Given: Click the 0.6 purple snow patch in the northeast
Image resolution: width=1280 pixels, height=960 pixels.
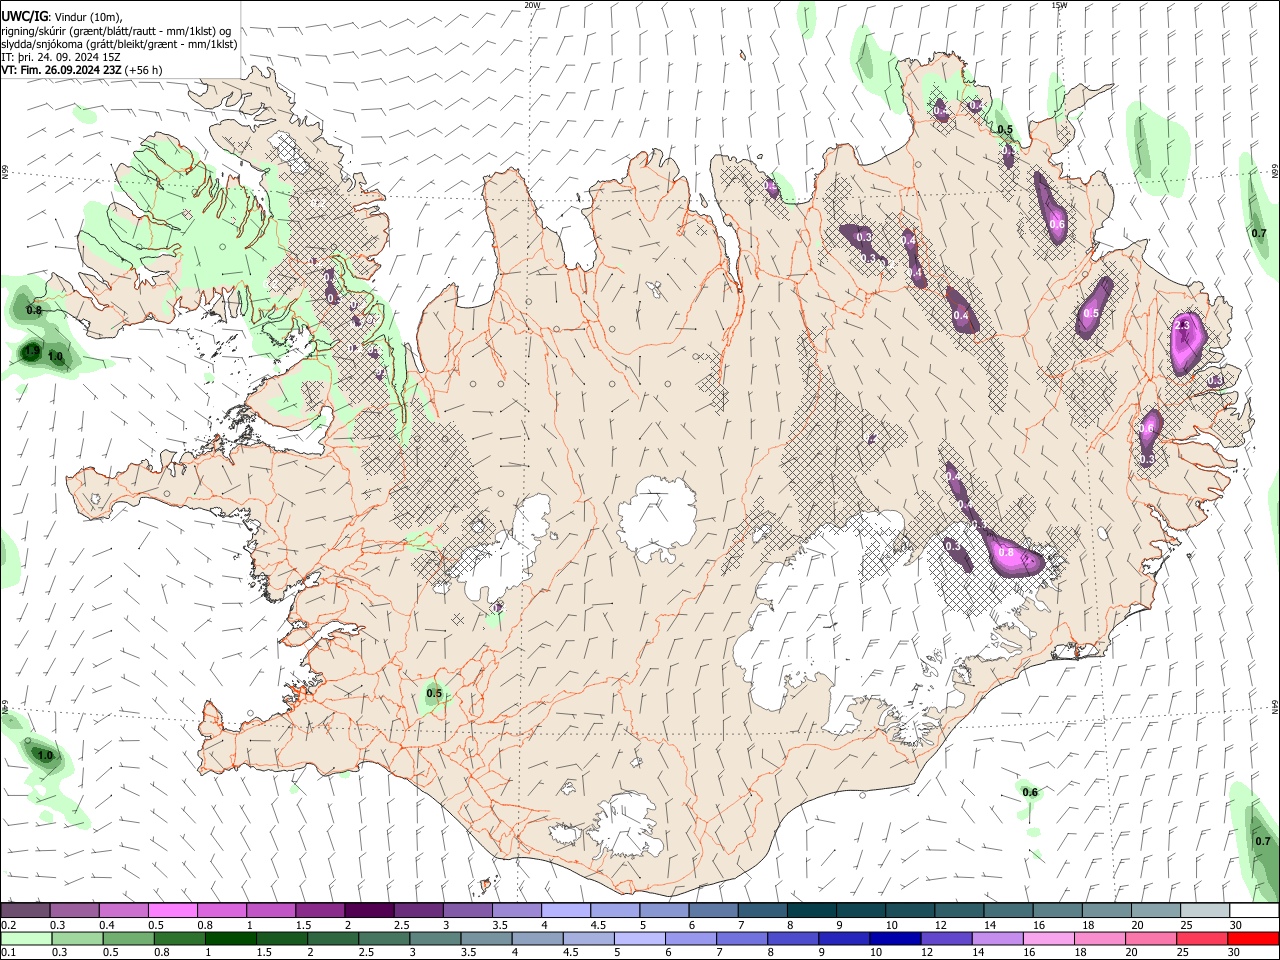Looking at the screenshot, I should click(1052, 208).
